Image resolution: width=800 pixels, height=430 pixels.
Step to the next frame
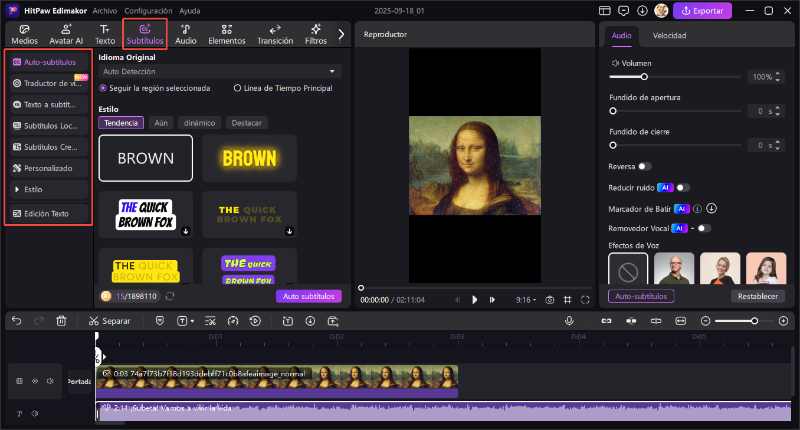(x=492, y=300)
